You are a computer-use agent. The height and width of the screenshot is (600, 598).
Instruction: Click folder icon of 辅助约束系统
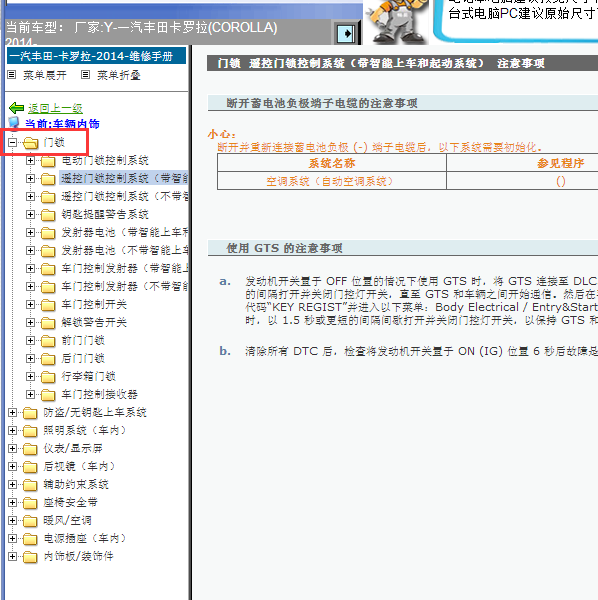point(30,485)
